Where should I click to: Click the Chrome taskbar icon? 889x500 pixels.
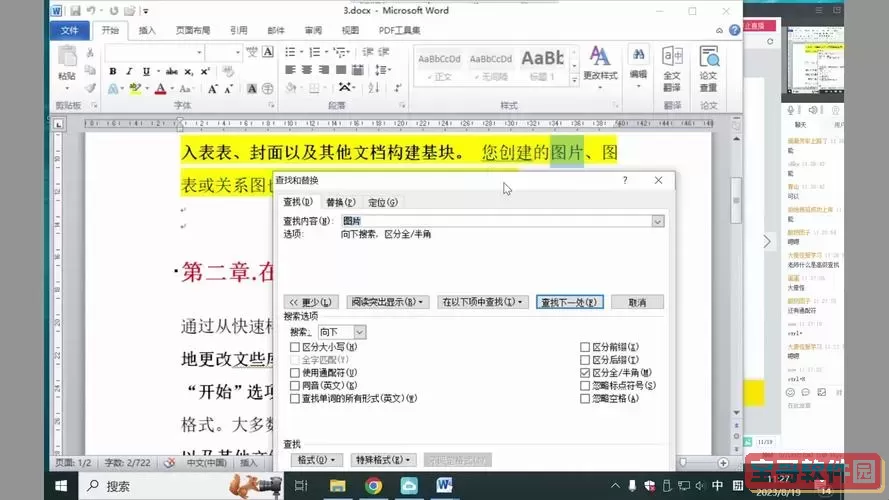point(374,486)
